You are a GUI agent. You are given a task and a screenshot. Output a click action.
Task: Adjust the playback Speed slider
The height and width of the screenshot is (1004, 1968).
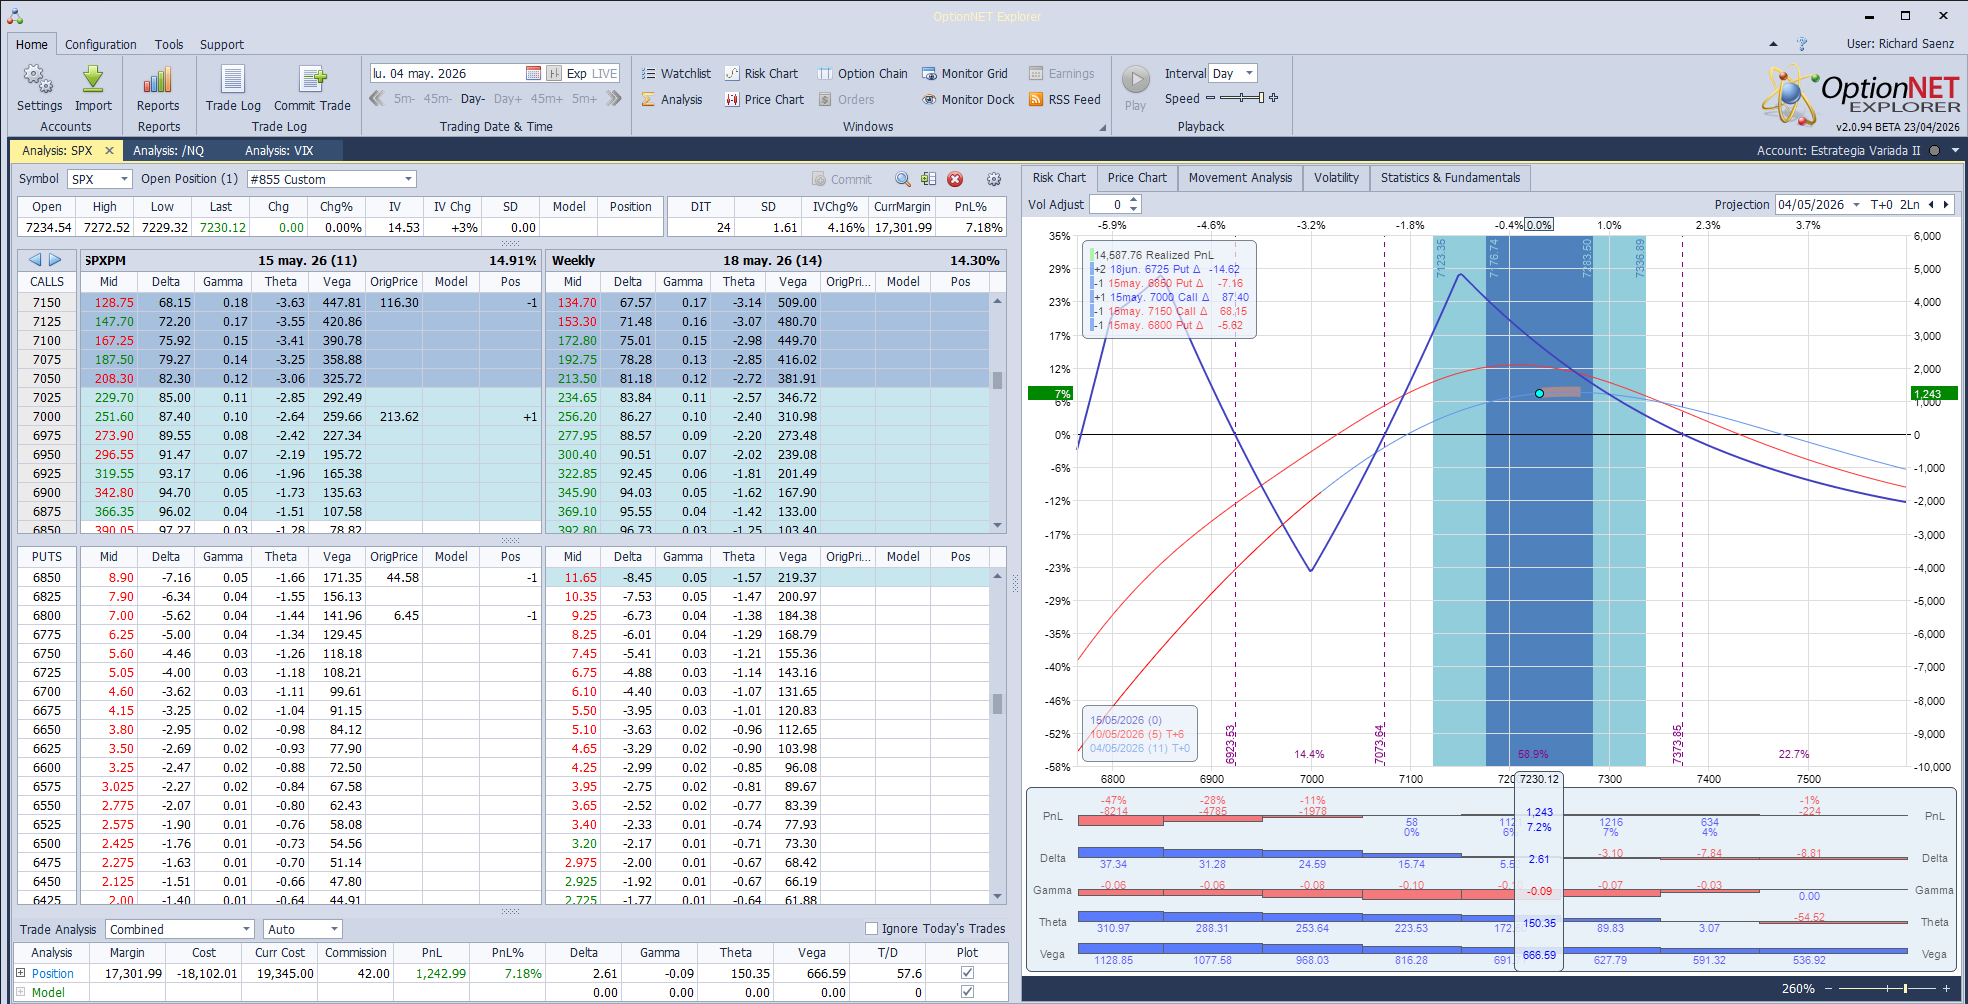pyautogui.click(x=1242, y=98)
